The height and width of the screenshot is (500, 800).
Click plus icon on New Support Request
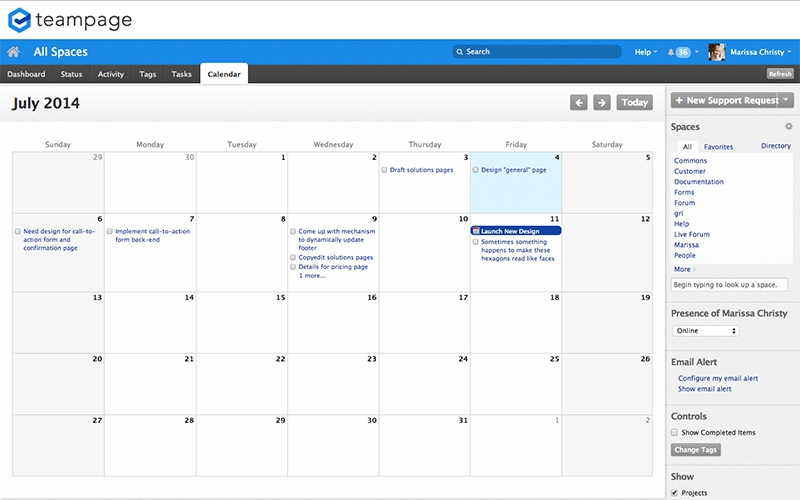679,101
